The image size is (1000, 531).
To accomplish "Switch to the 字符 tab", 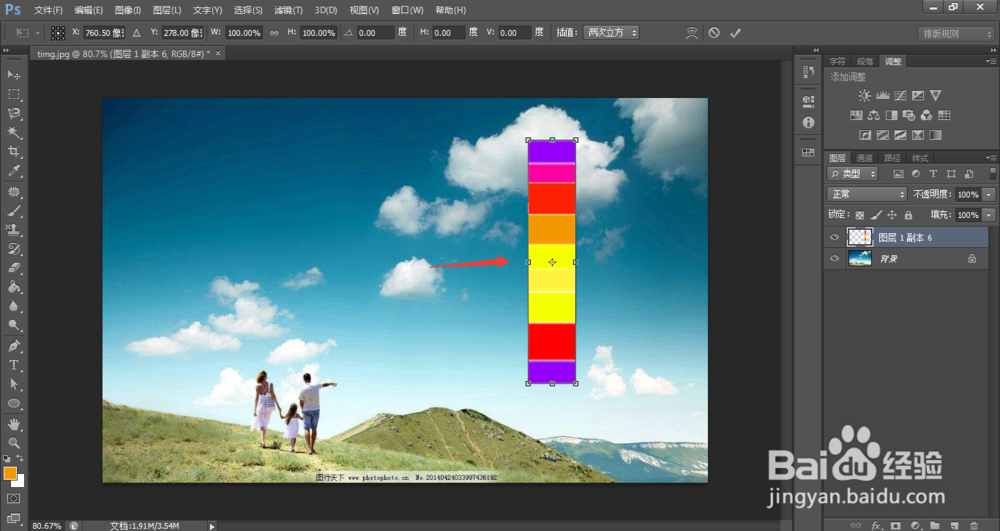I will point(837,61).
